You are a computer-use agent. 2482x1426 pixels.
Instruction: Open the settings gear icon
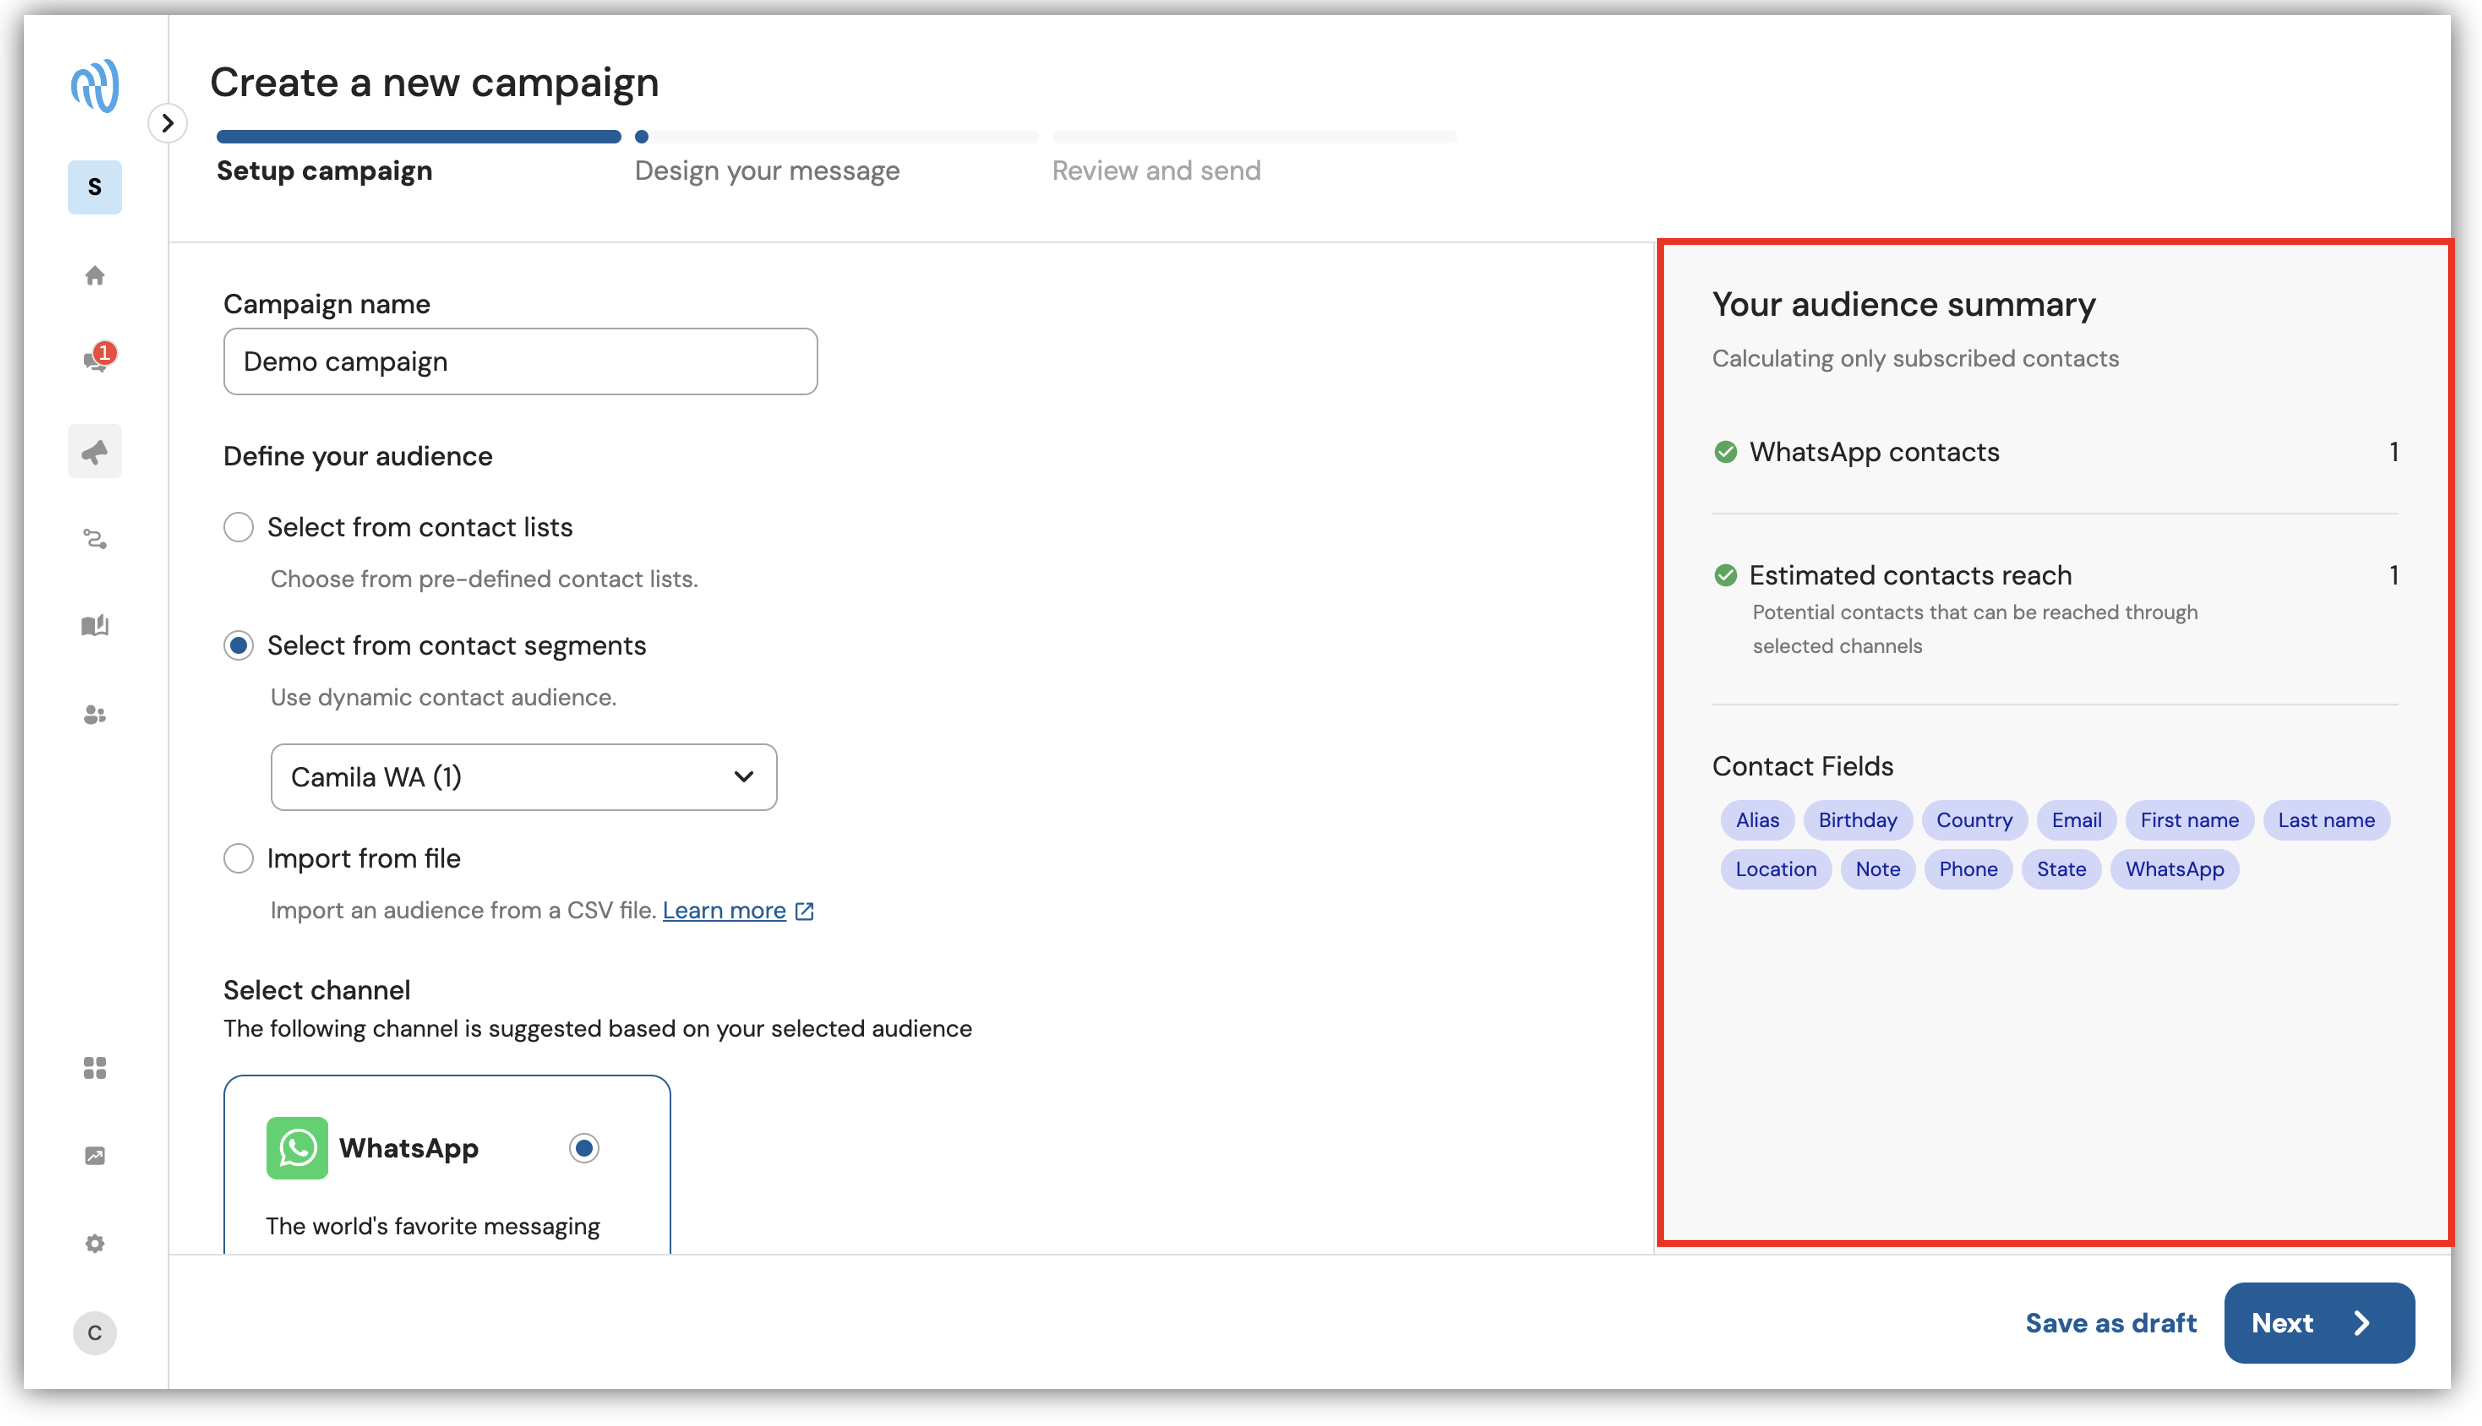(x=95, y=1243)
